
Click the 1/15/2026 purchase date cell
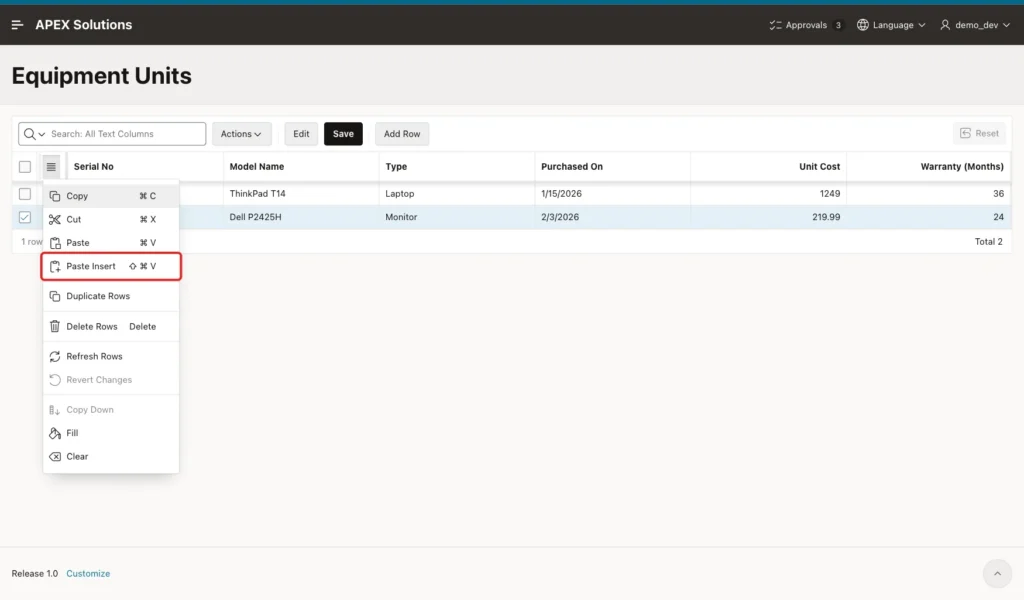(x=613, y=194)
